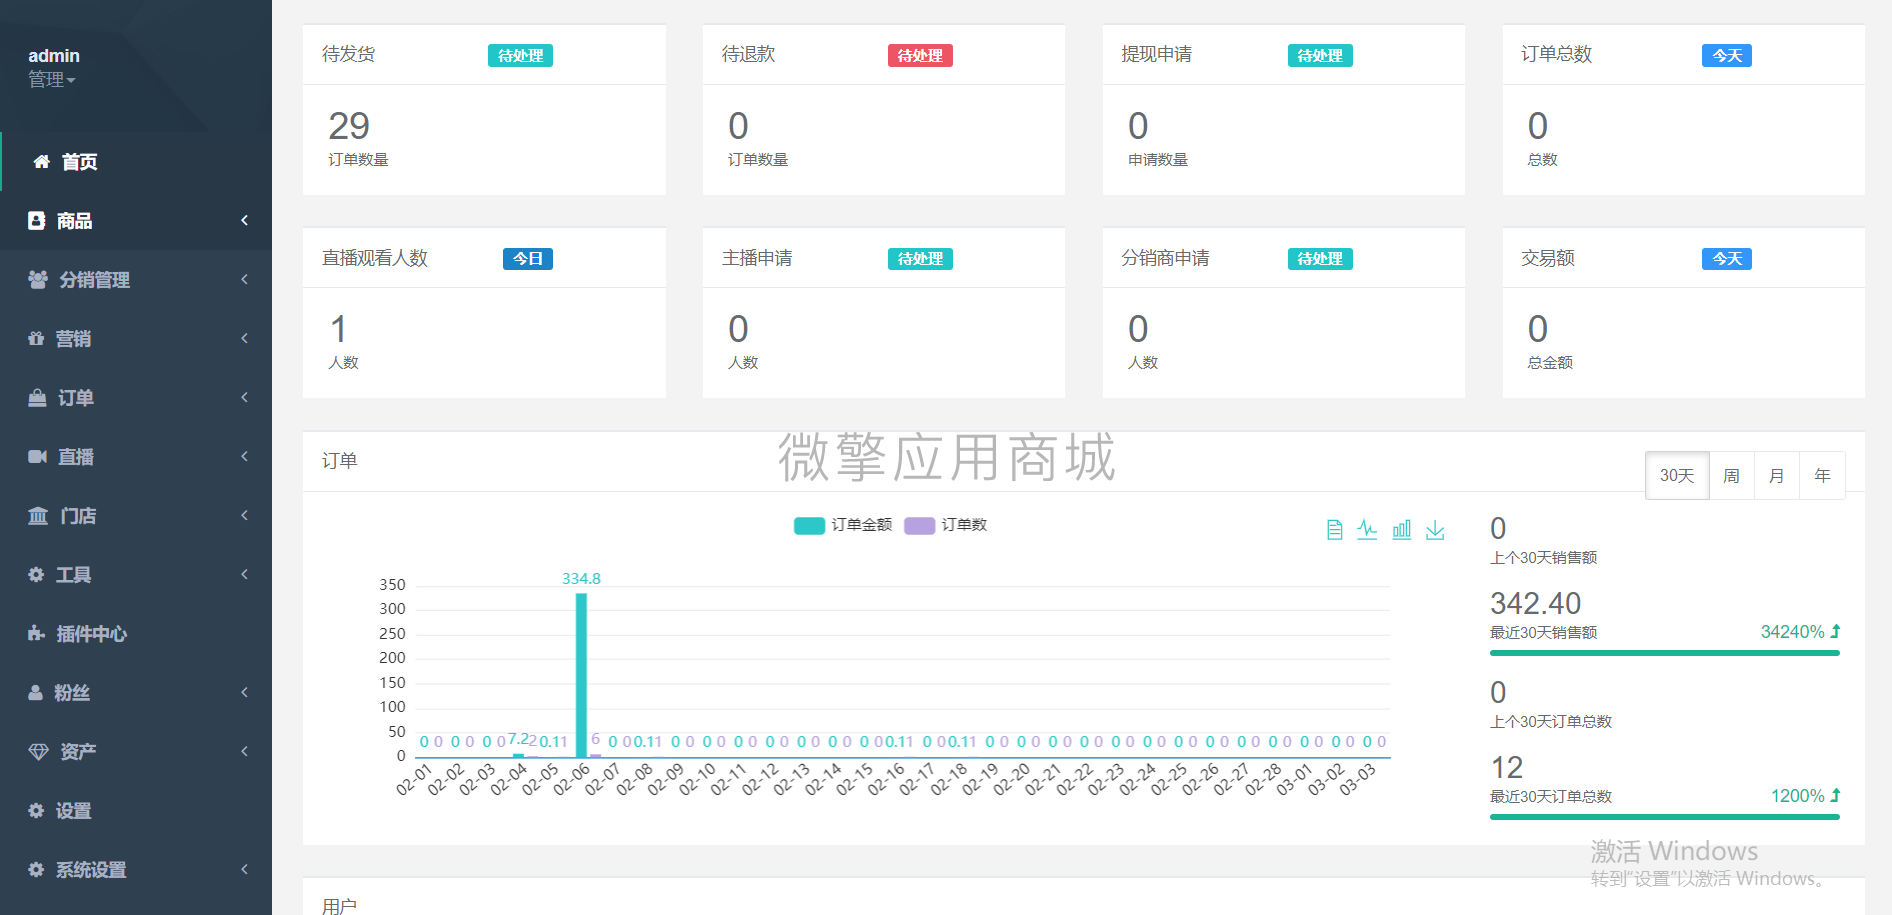
Task: Click the 商品 sidebar icon
Action: (x=36, y=221)
